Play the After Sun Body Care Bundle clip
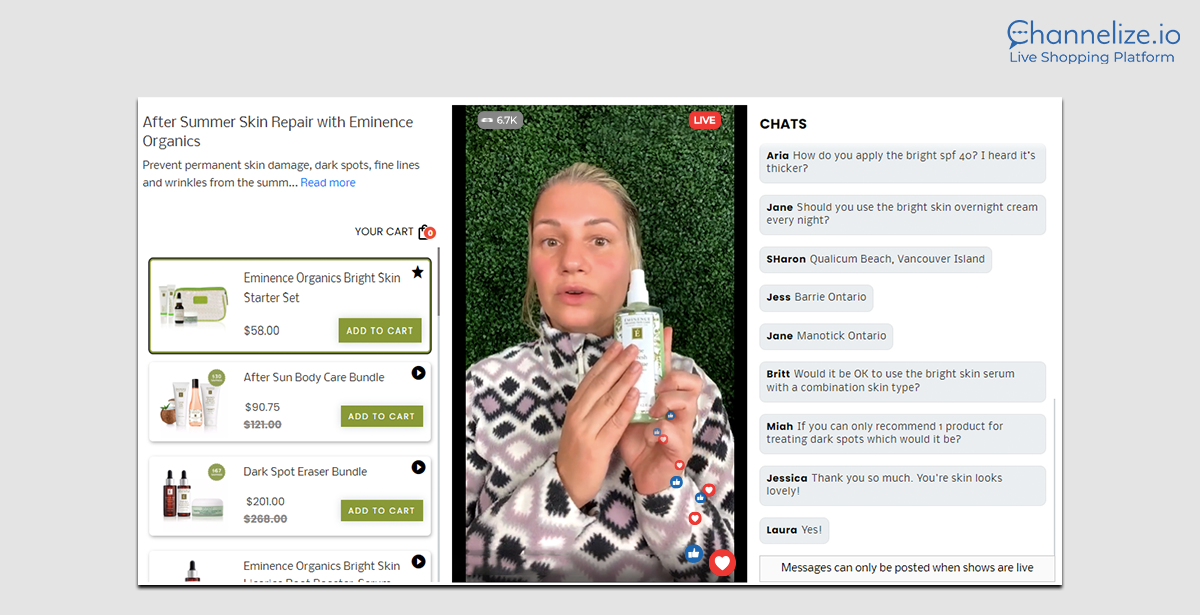Screen dimensions: 1200x615 point(418,373)
